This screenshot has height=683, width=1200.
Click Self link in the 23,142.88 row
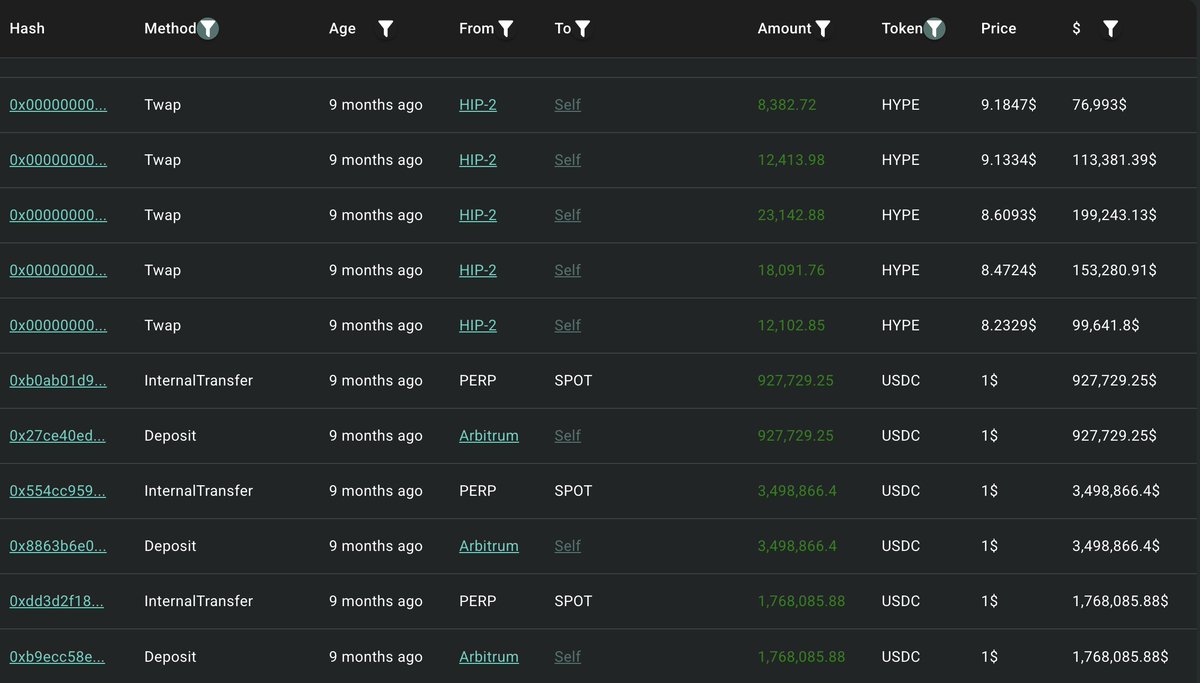pyautogui.click(x=567, y=215)
